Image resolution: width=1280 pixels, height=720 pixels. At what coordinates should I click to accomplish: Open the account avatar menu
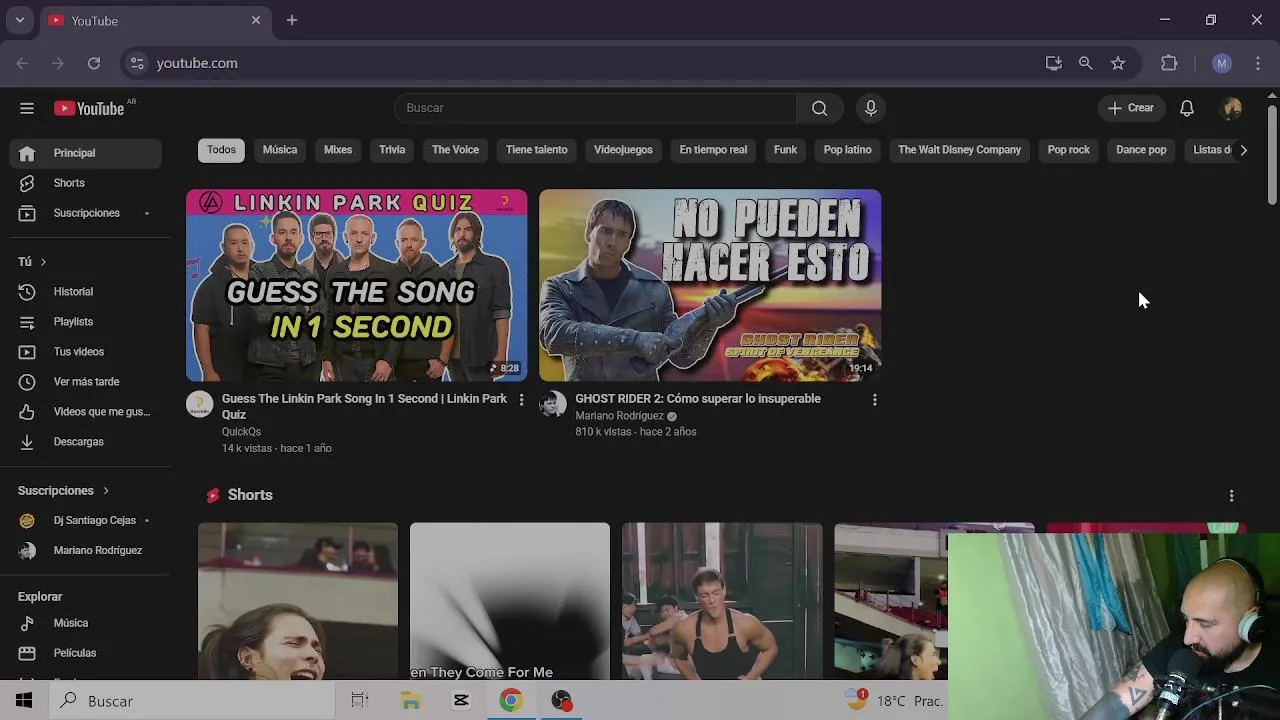[x=1232, y=108]
